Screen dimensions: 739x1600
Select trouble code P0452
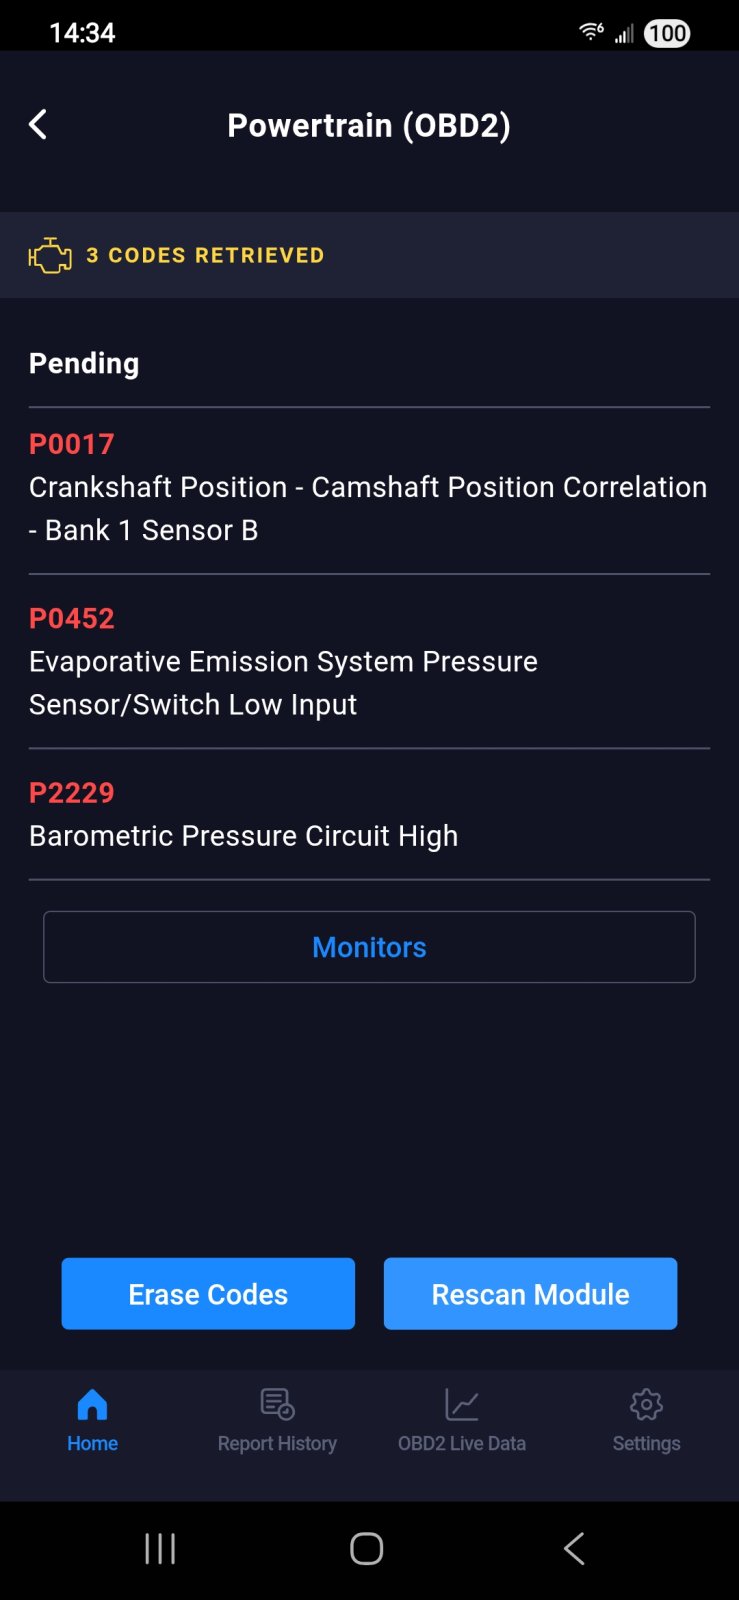(x=72, y=618)
